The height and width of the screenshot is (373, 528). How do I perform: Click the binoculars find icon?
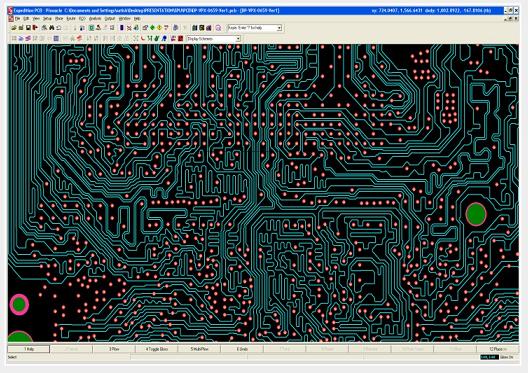(x=52, y=28)
